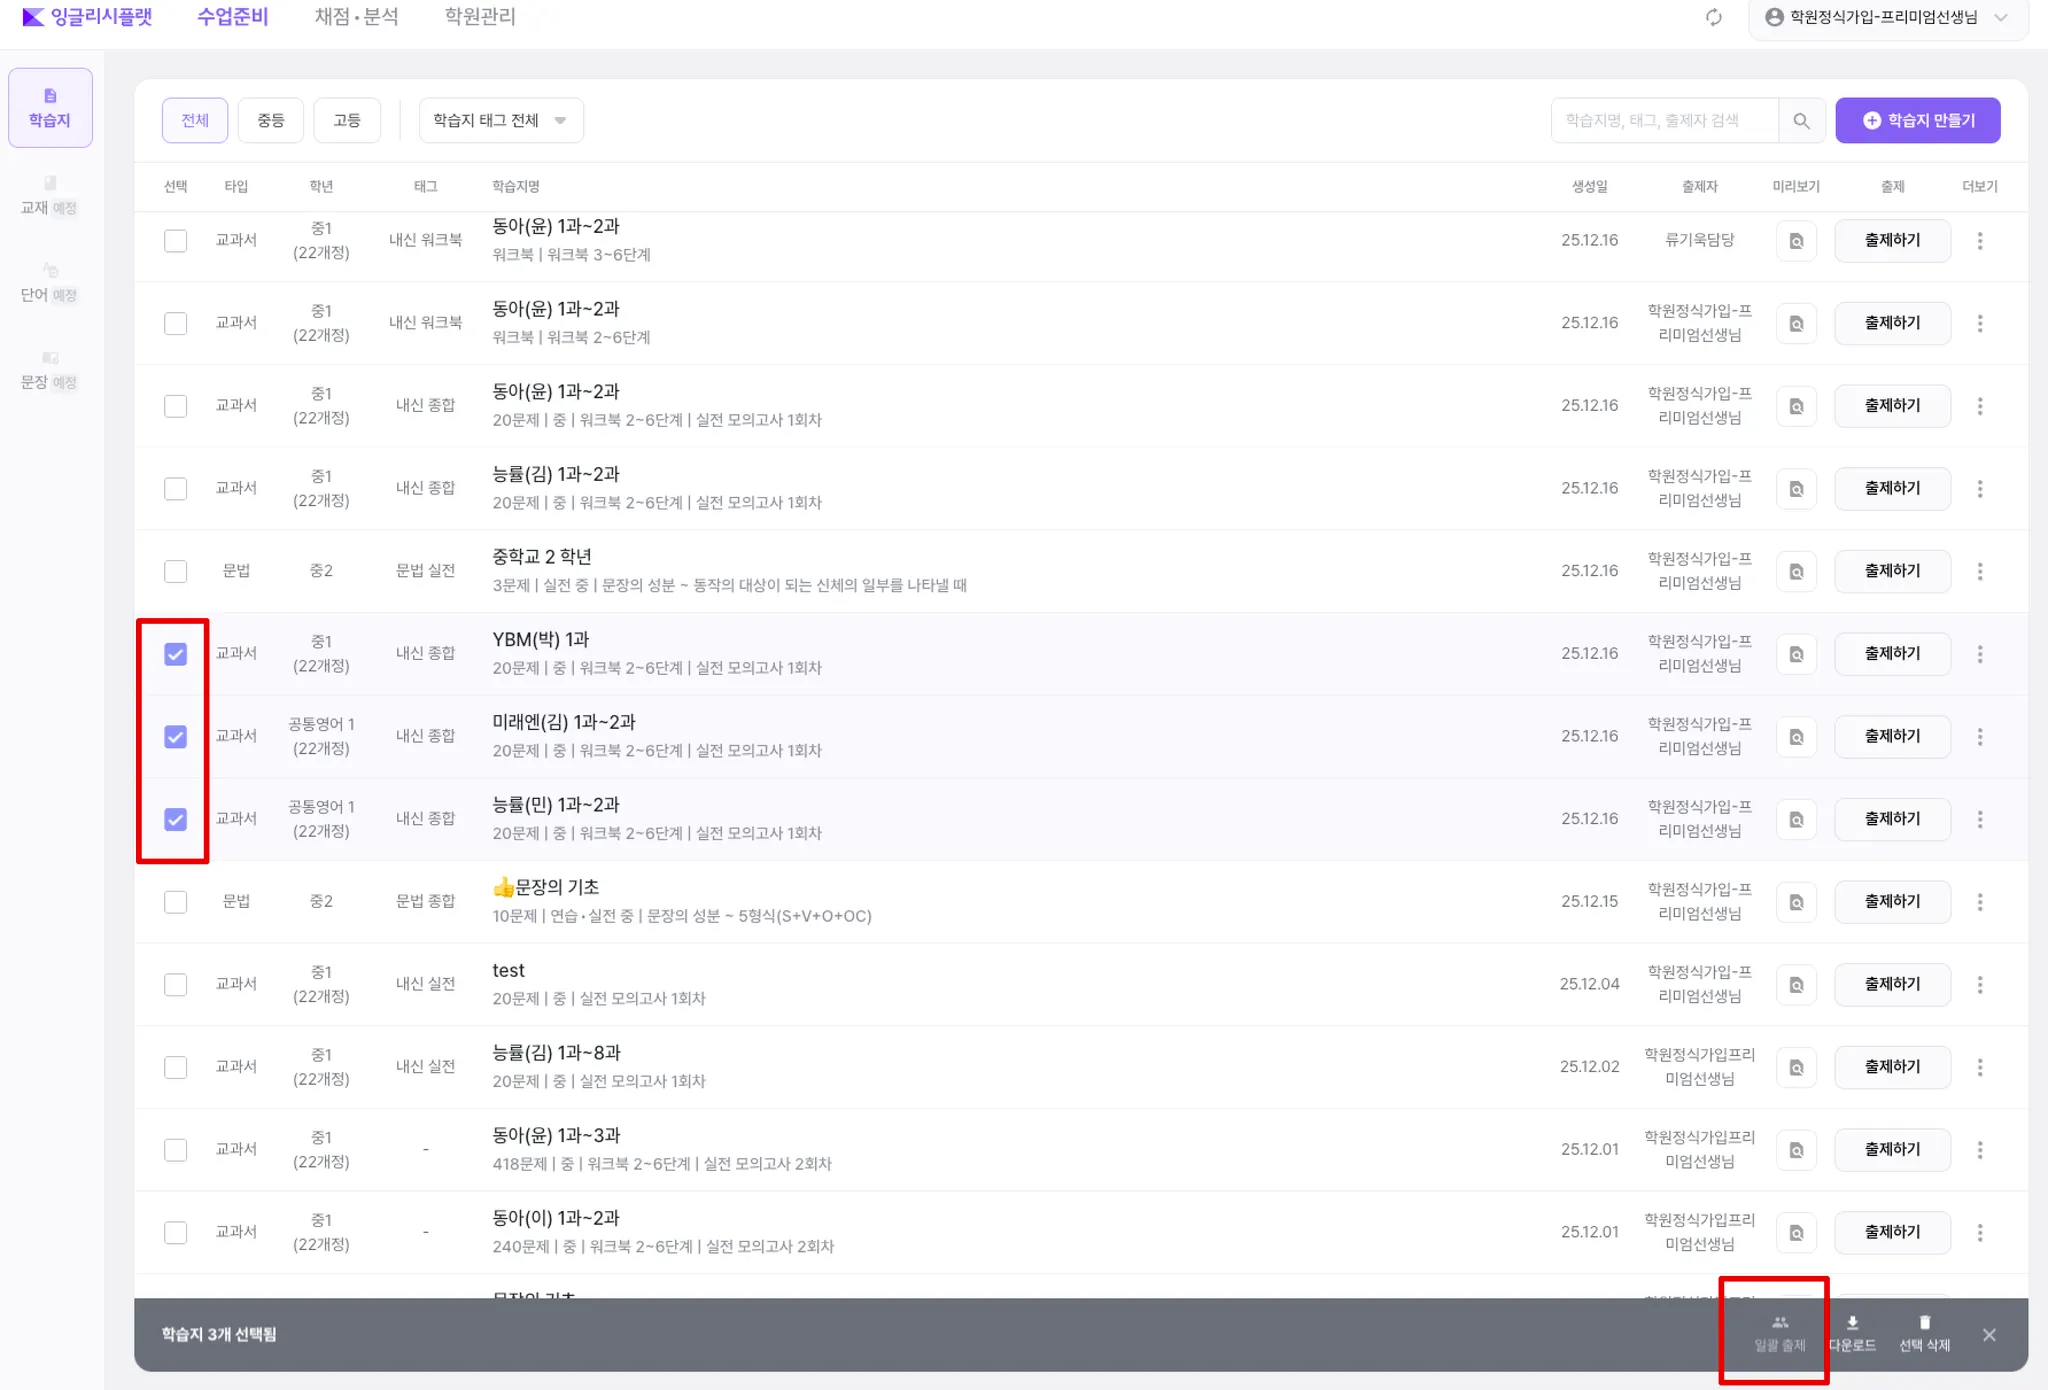This screenshot has width=2048, height=1390.
Task: Click the refresh icon in top bar
Action: [1713, 17]
